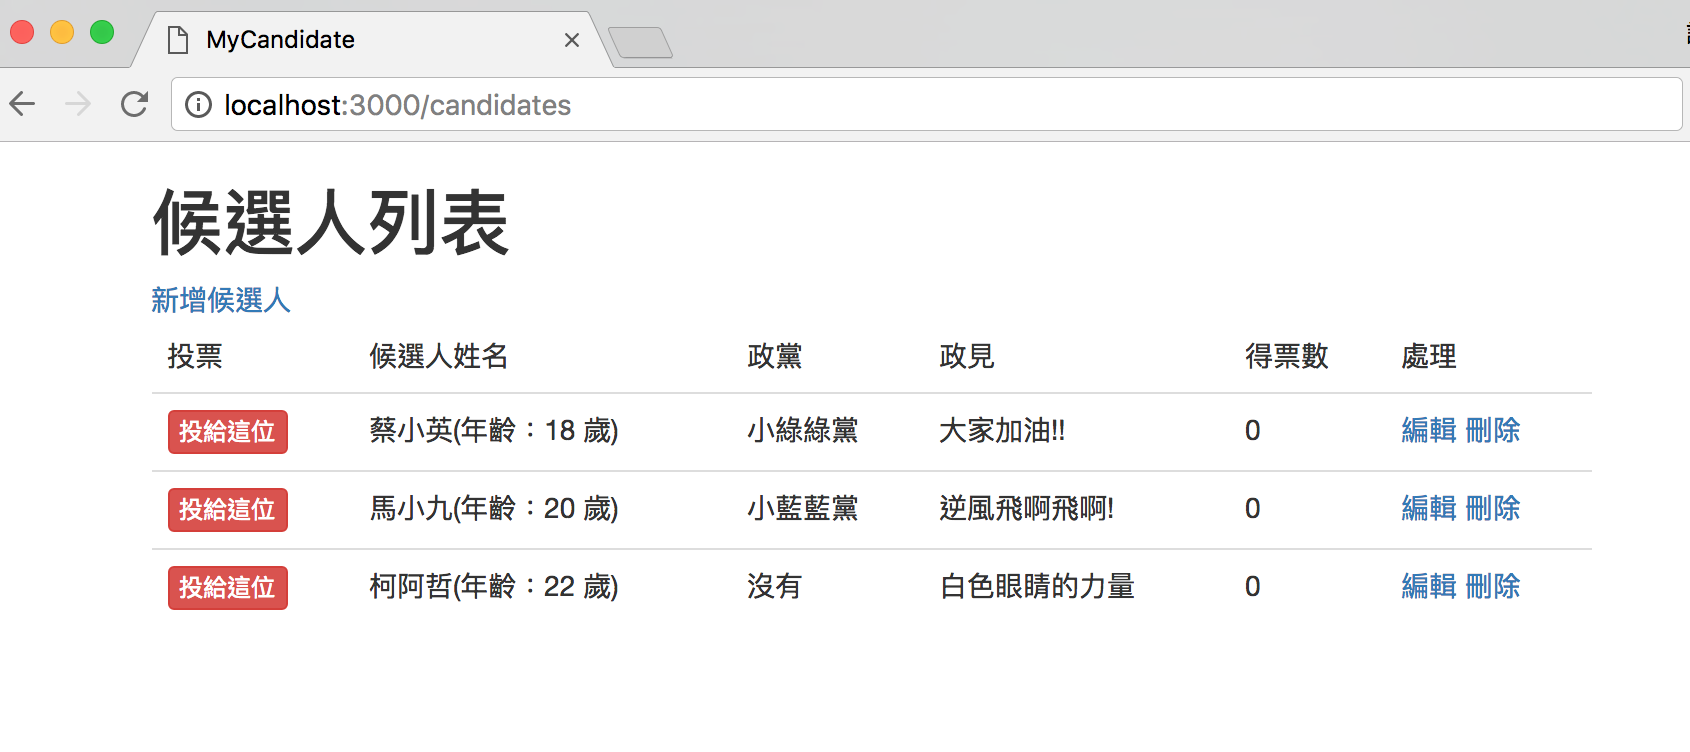This screenshot has width=1690, height=752.
Task: Open a new browser tab
Action: (x=640, y=42)
